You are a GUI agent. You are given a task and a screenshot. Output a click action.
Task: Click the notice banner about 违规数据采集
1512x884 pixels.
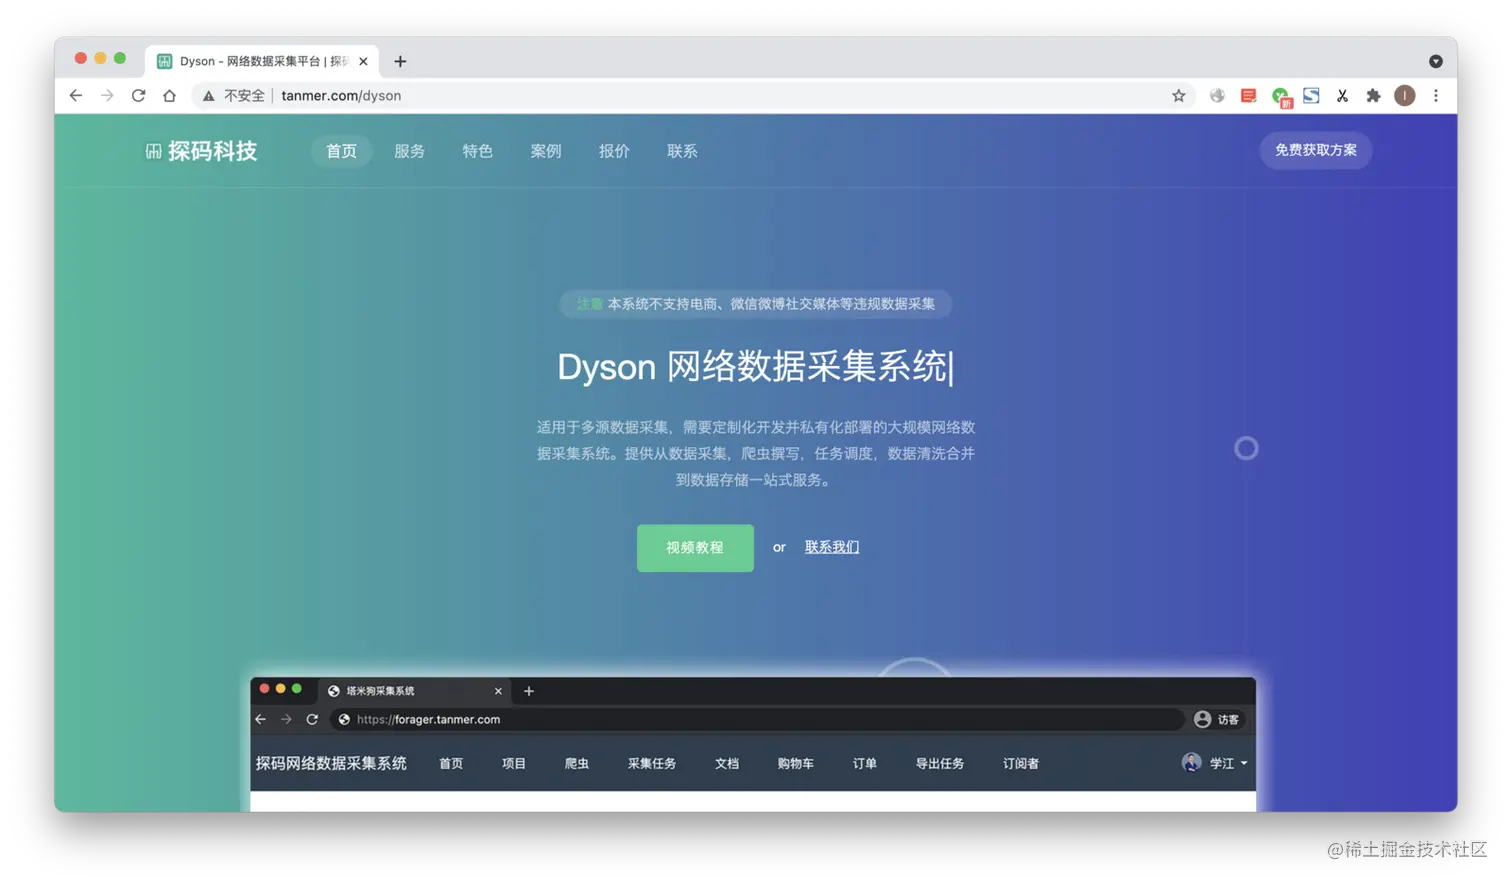click(755, 304)
